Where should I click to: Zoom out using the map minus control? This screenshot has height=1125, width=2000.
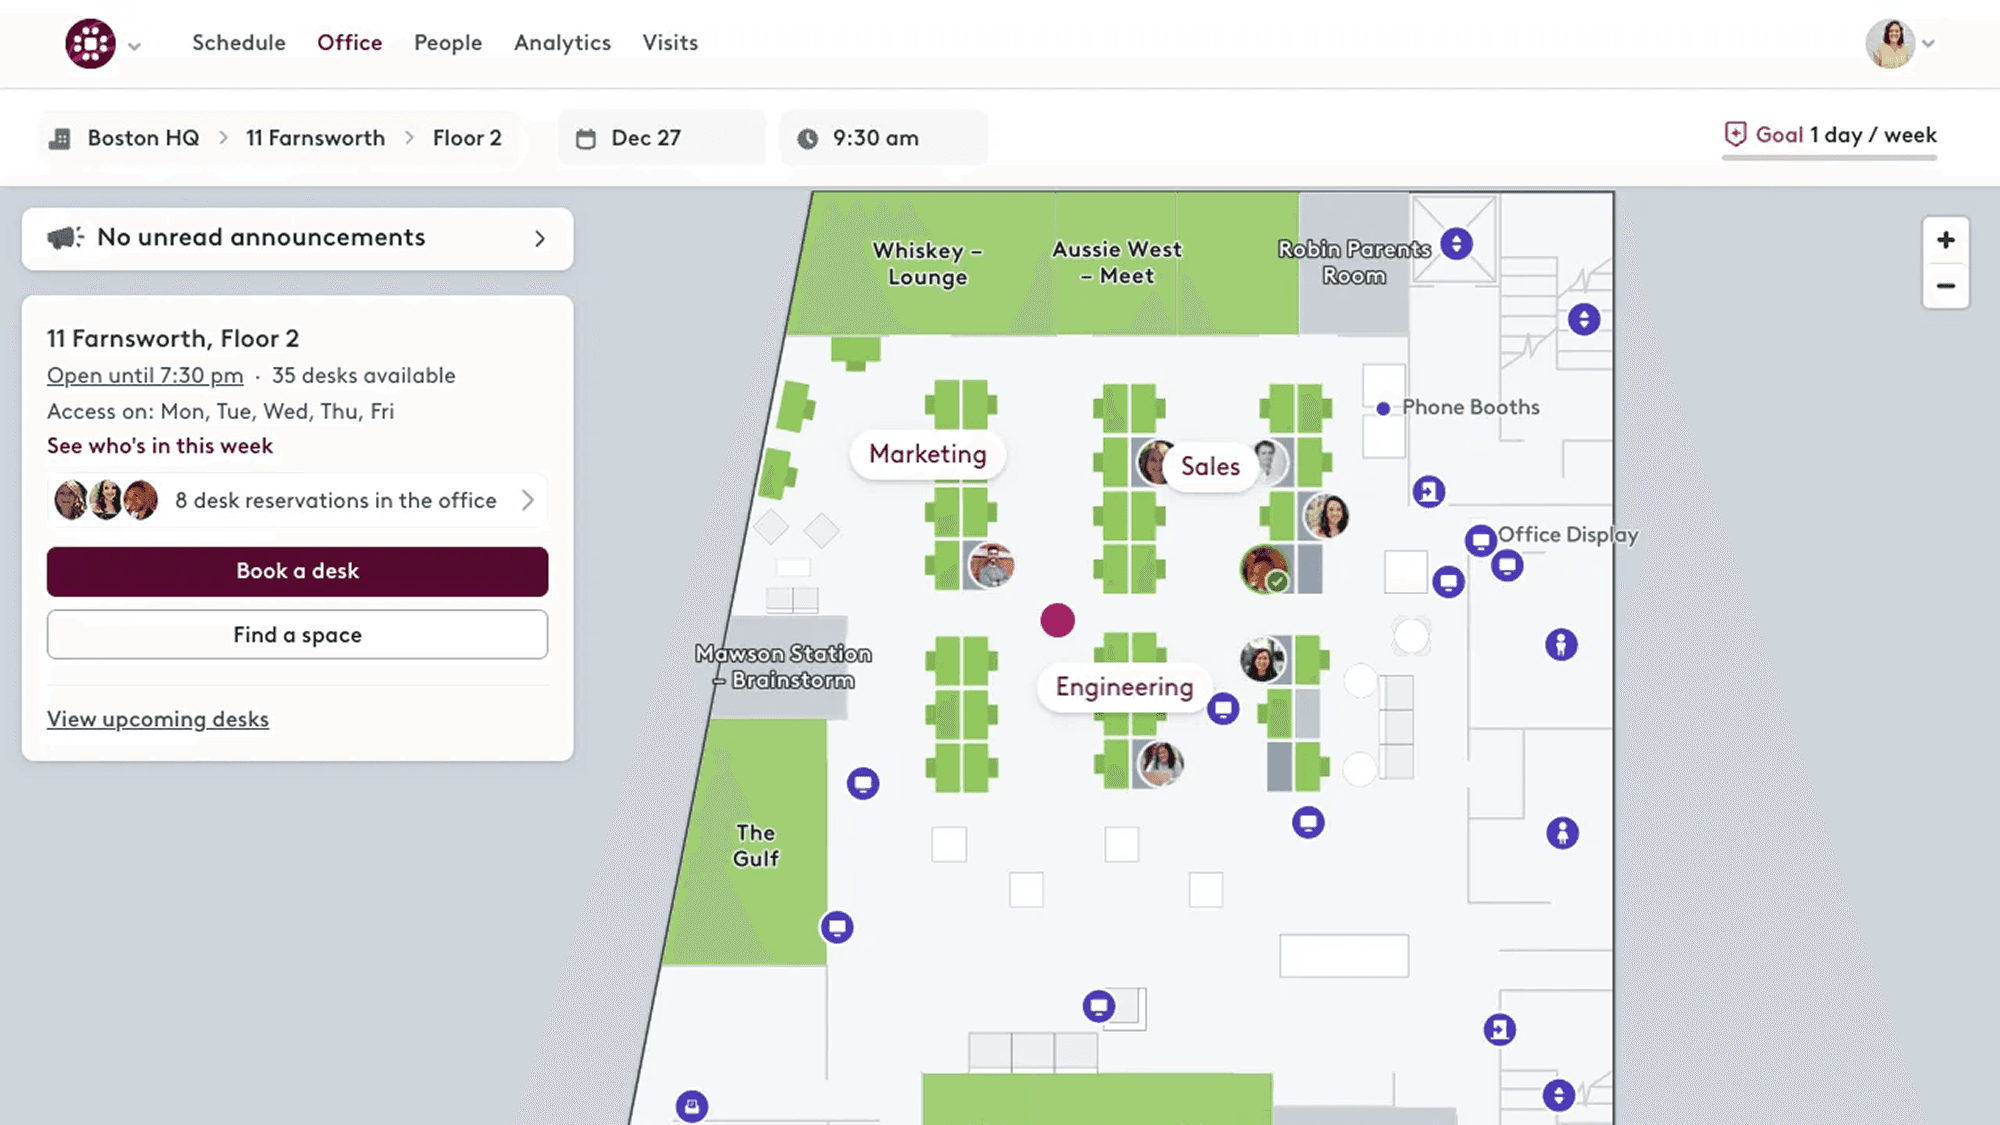(x=1946, y=286)
